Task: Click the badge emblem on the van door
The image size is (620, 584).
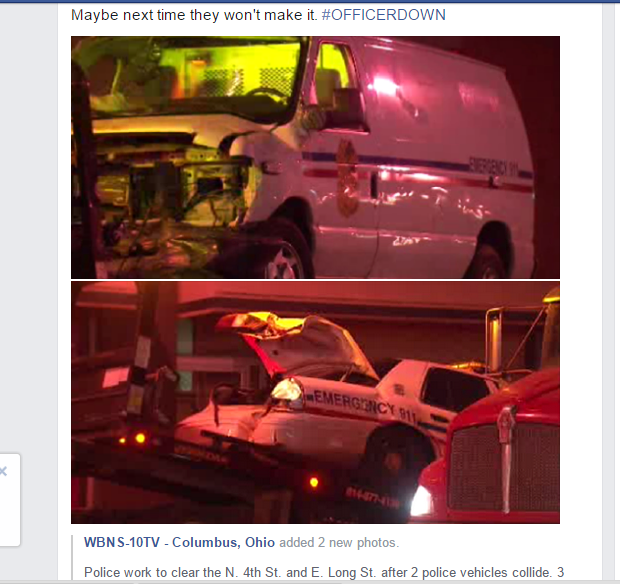Action: point(347,178)
